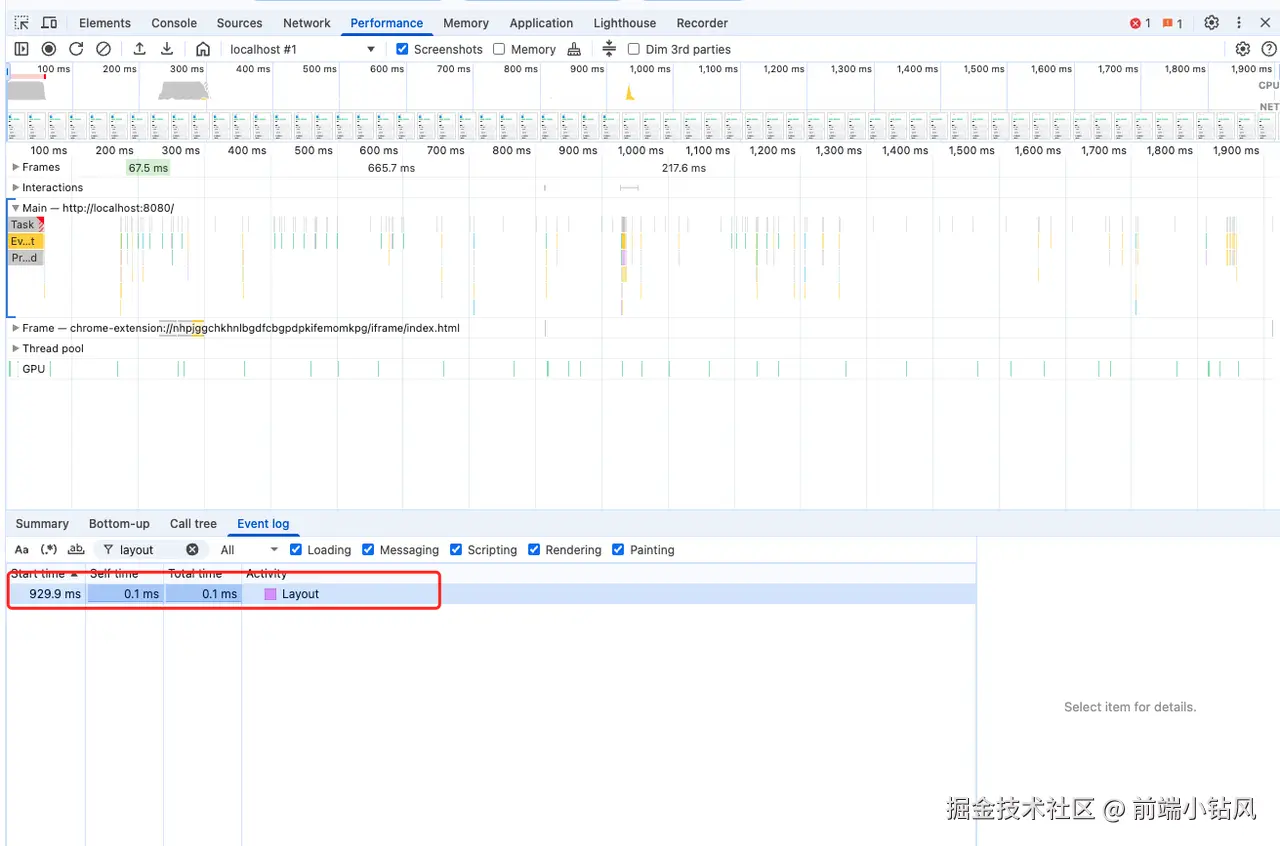Toggle match whole word filter option
This screenshot has width=1280, height=846.
click(76, 550)
